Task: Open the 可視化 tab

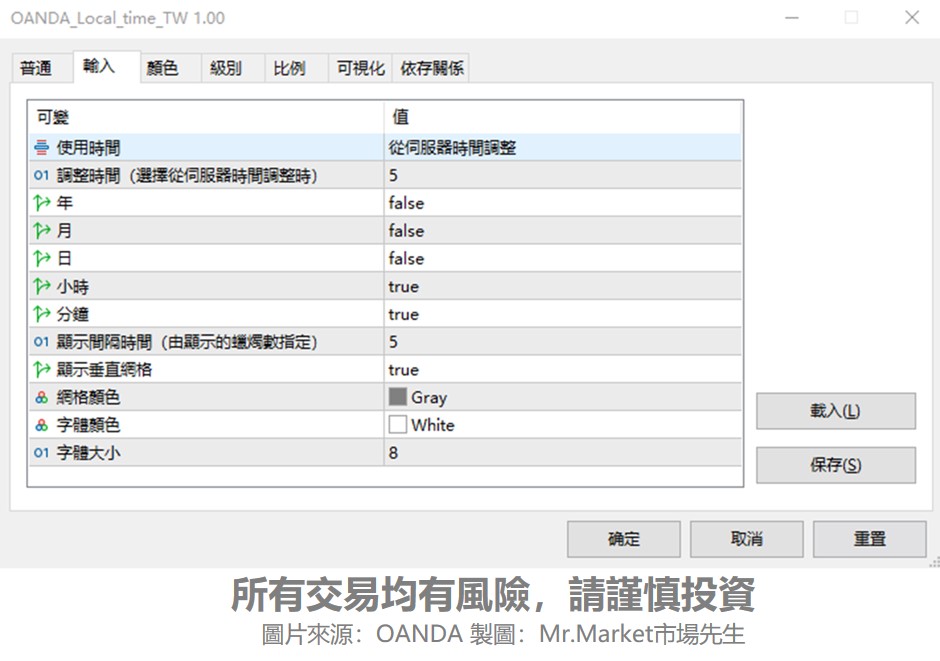Action: pyautogui.click(x=360, y=68)
